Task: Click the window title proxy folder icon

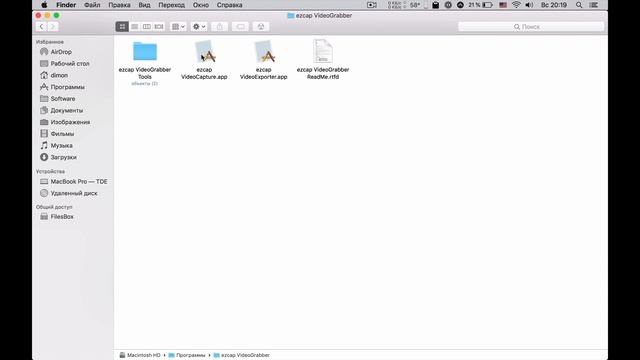Action: point(291,16)
